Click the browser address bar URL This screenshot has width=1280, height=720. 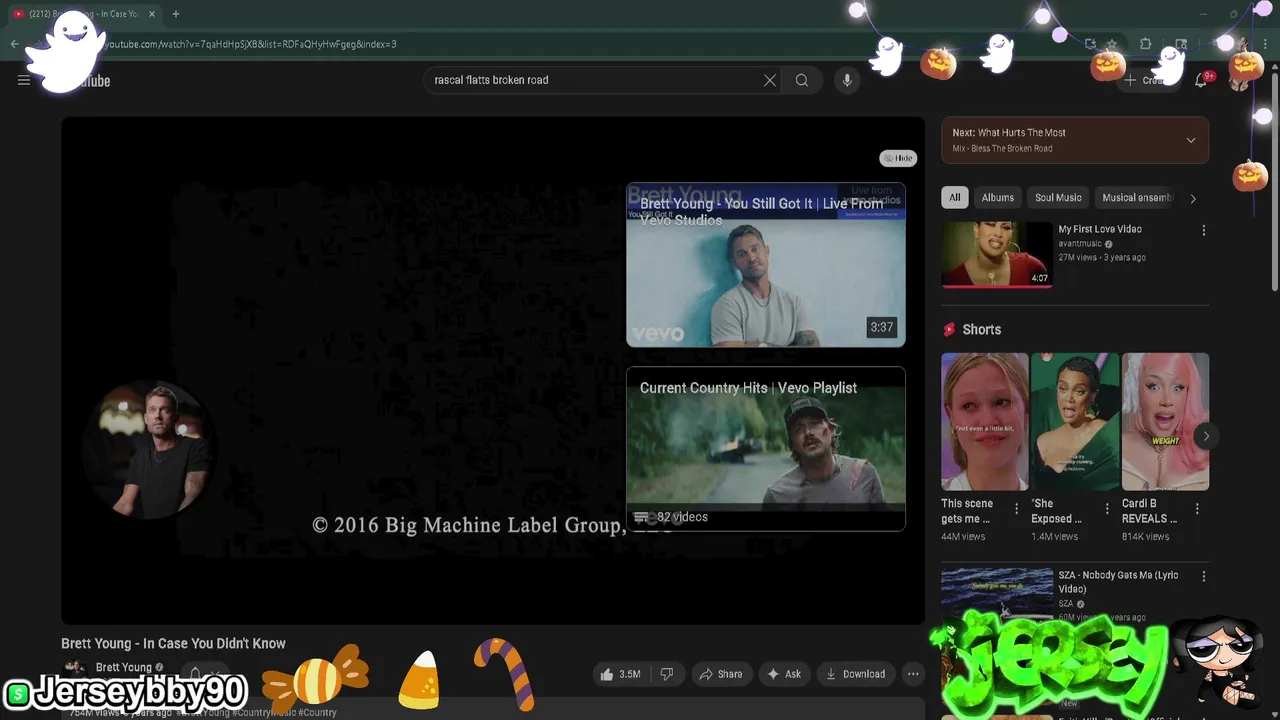(252, 44)
